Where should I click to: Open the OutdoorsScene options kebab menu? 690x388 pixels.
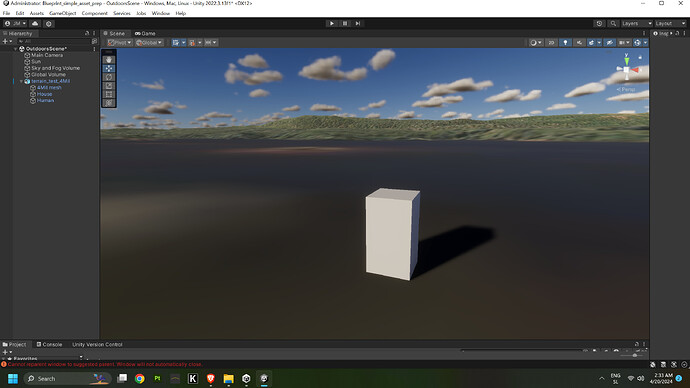[94, 49]
